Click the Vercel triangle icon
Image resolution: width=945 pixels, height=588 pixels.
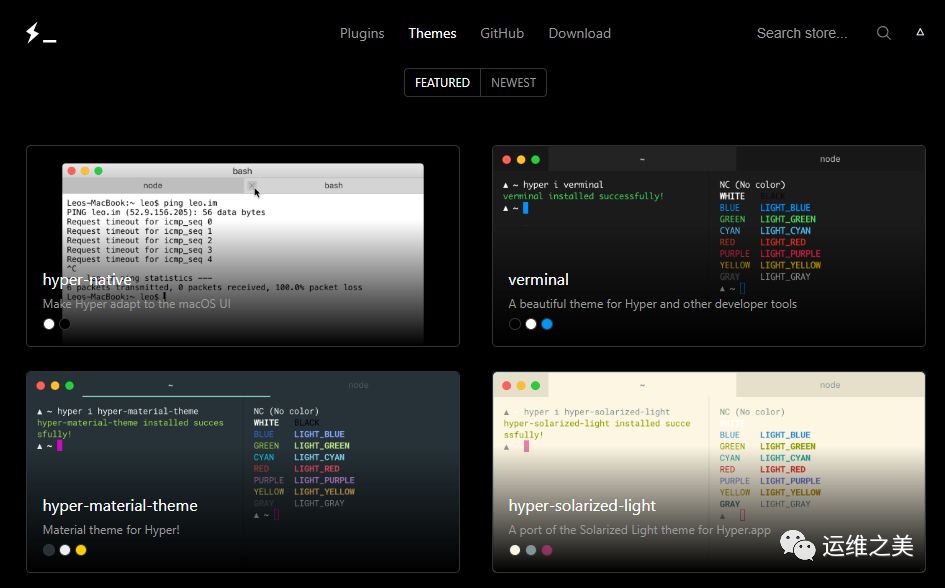pos(920,32)
